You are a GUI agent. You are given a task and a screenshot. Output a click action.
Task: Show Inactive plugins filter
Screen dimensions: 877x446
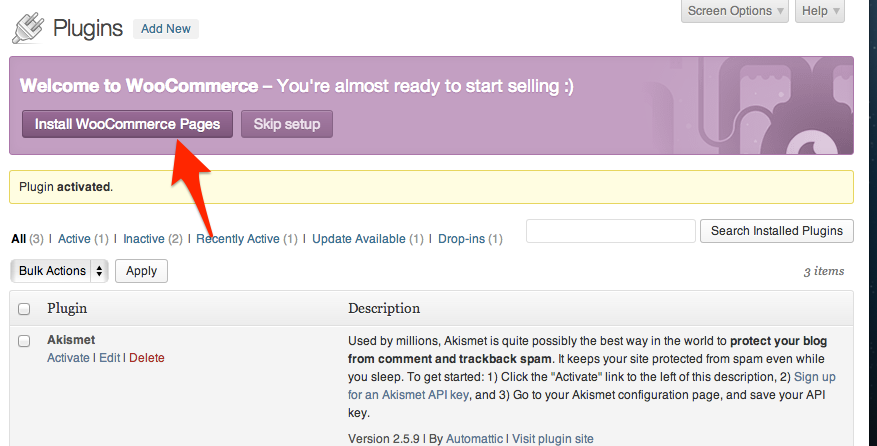pos(143,239)
